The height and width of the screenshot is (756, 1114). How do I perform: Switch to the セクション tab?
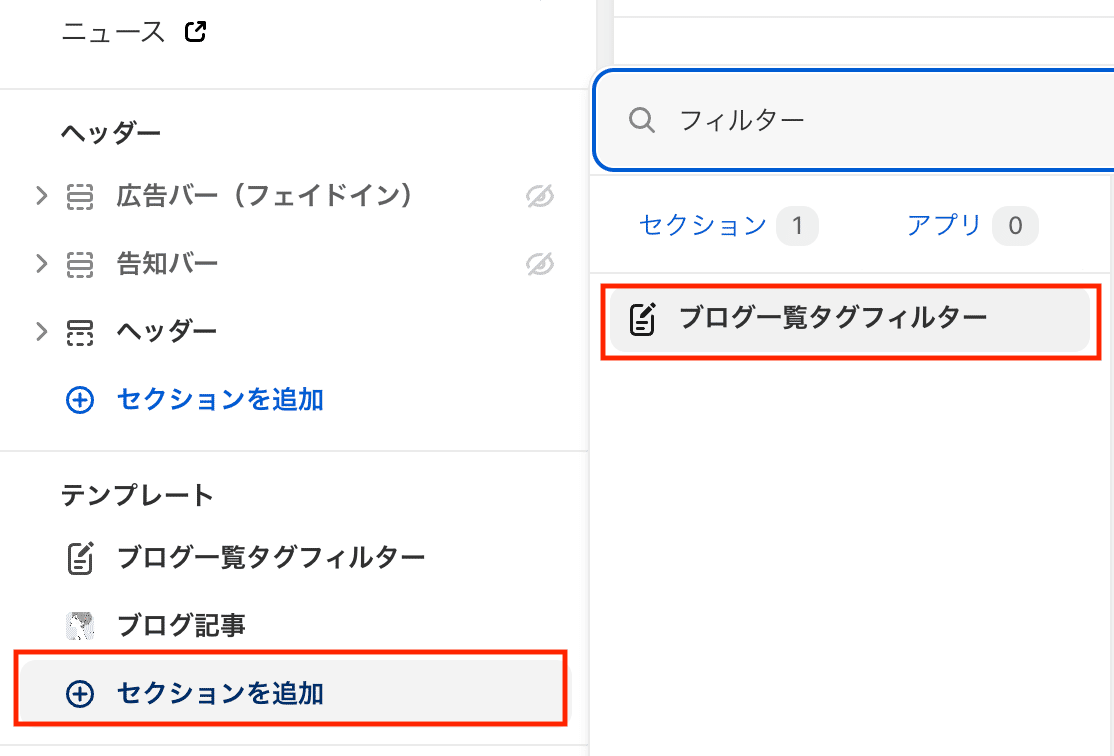pyautogui.click(x=728, y=225)
